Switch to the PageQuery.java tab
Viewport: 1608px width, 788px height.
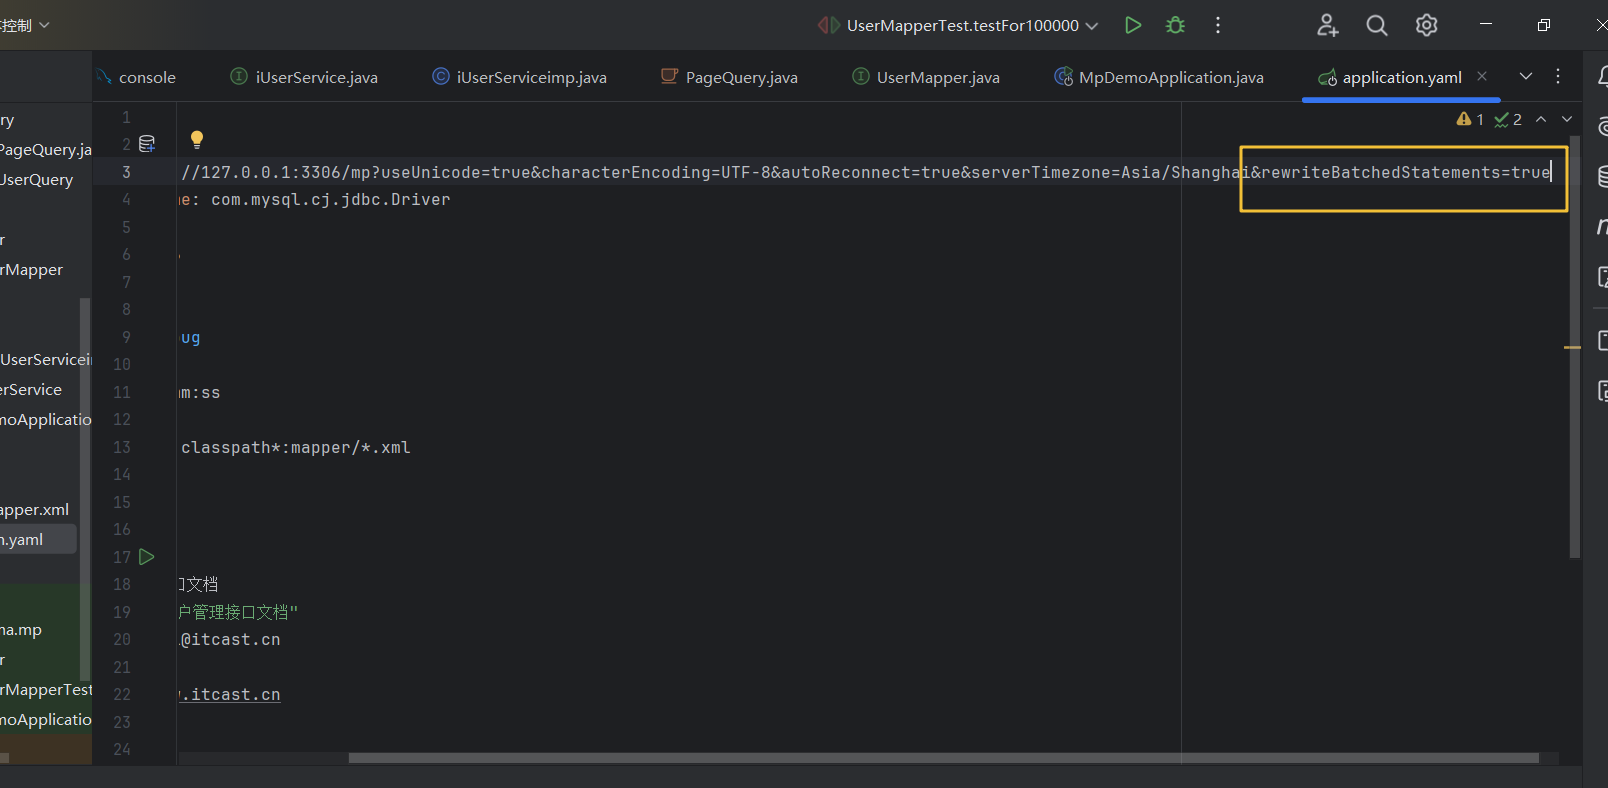coord(741,77)
